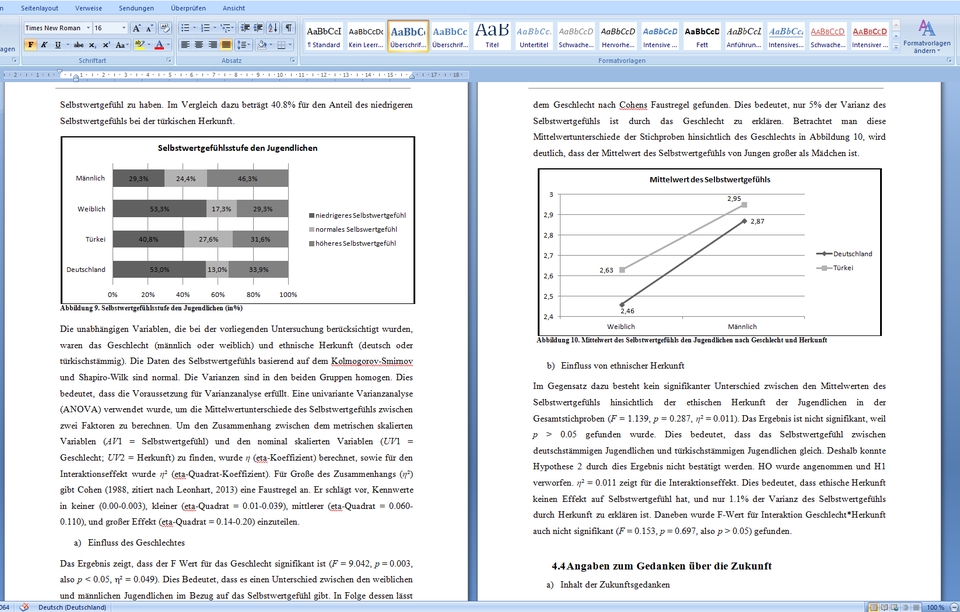Toggle underline formatting

point(58,45)
